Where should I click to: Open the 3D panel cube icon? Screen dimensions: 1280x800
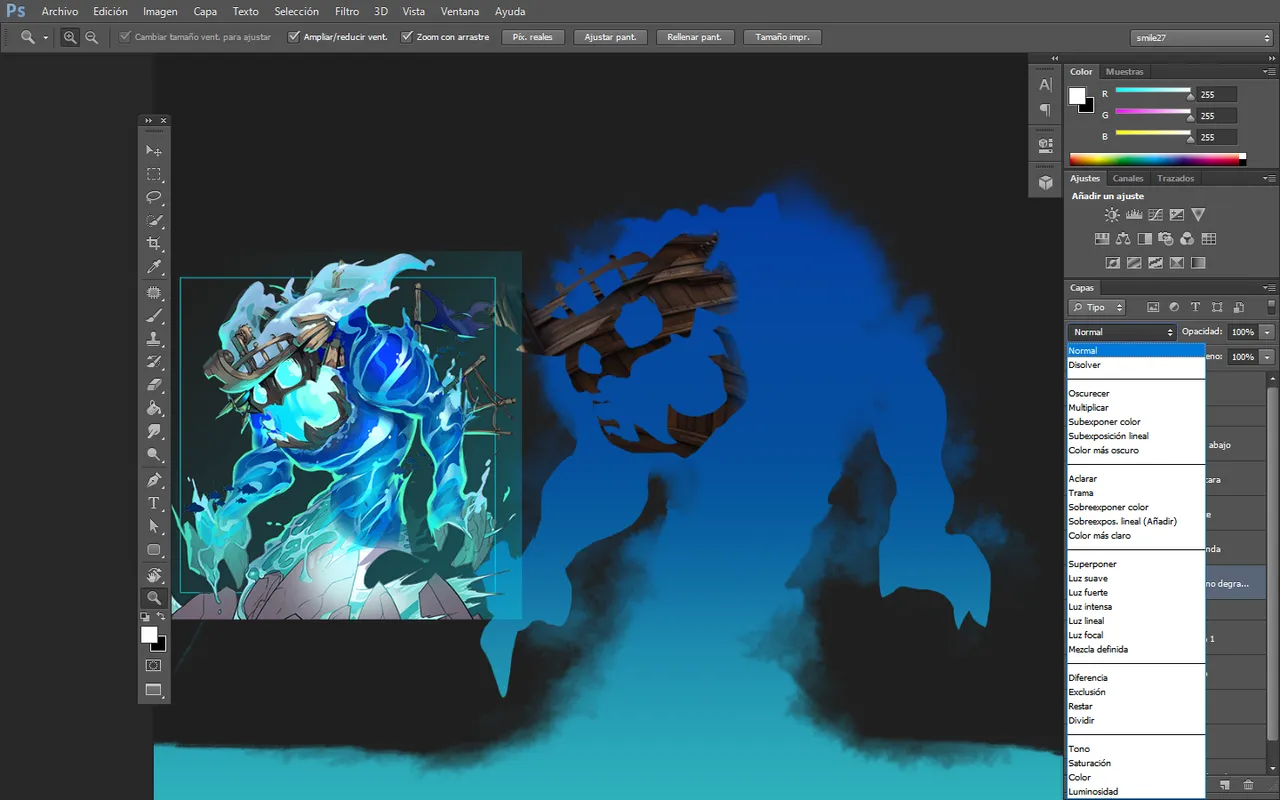(x=1045, y=182)
